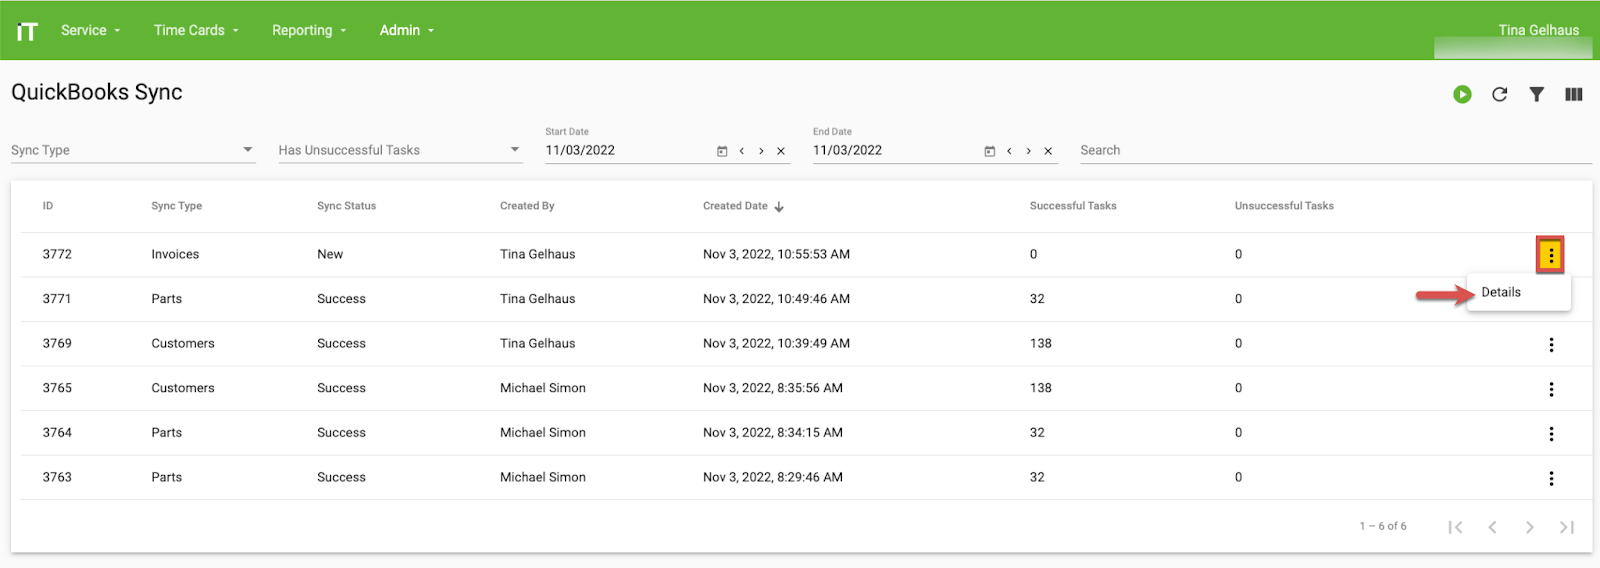Viewport: 1600px width, 568px height.
Task: Clear the End Date value
Action: tap(1048, 151)
